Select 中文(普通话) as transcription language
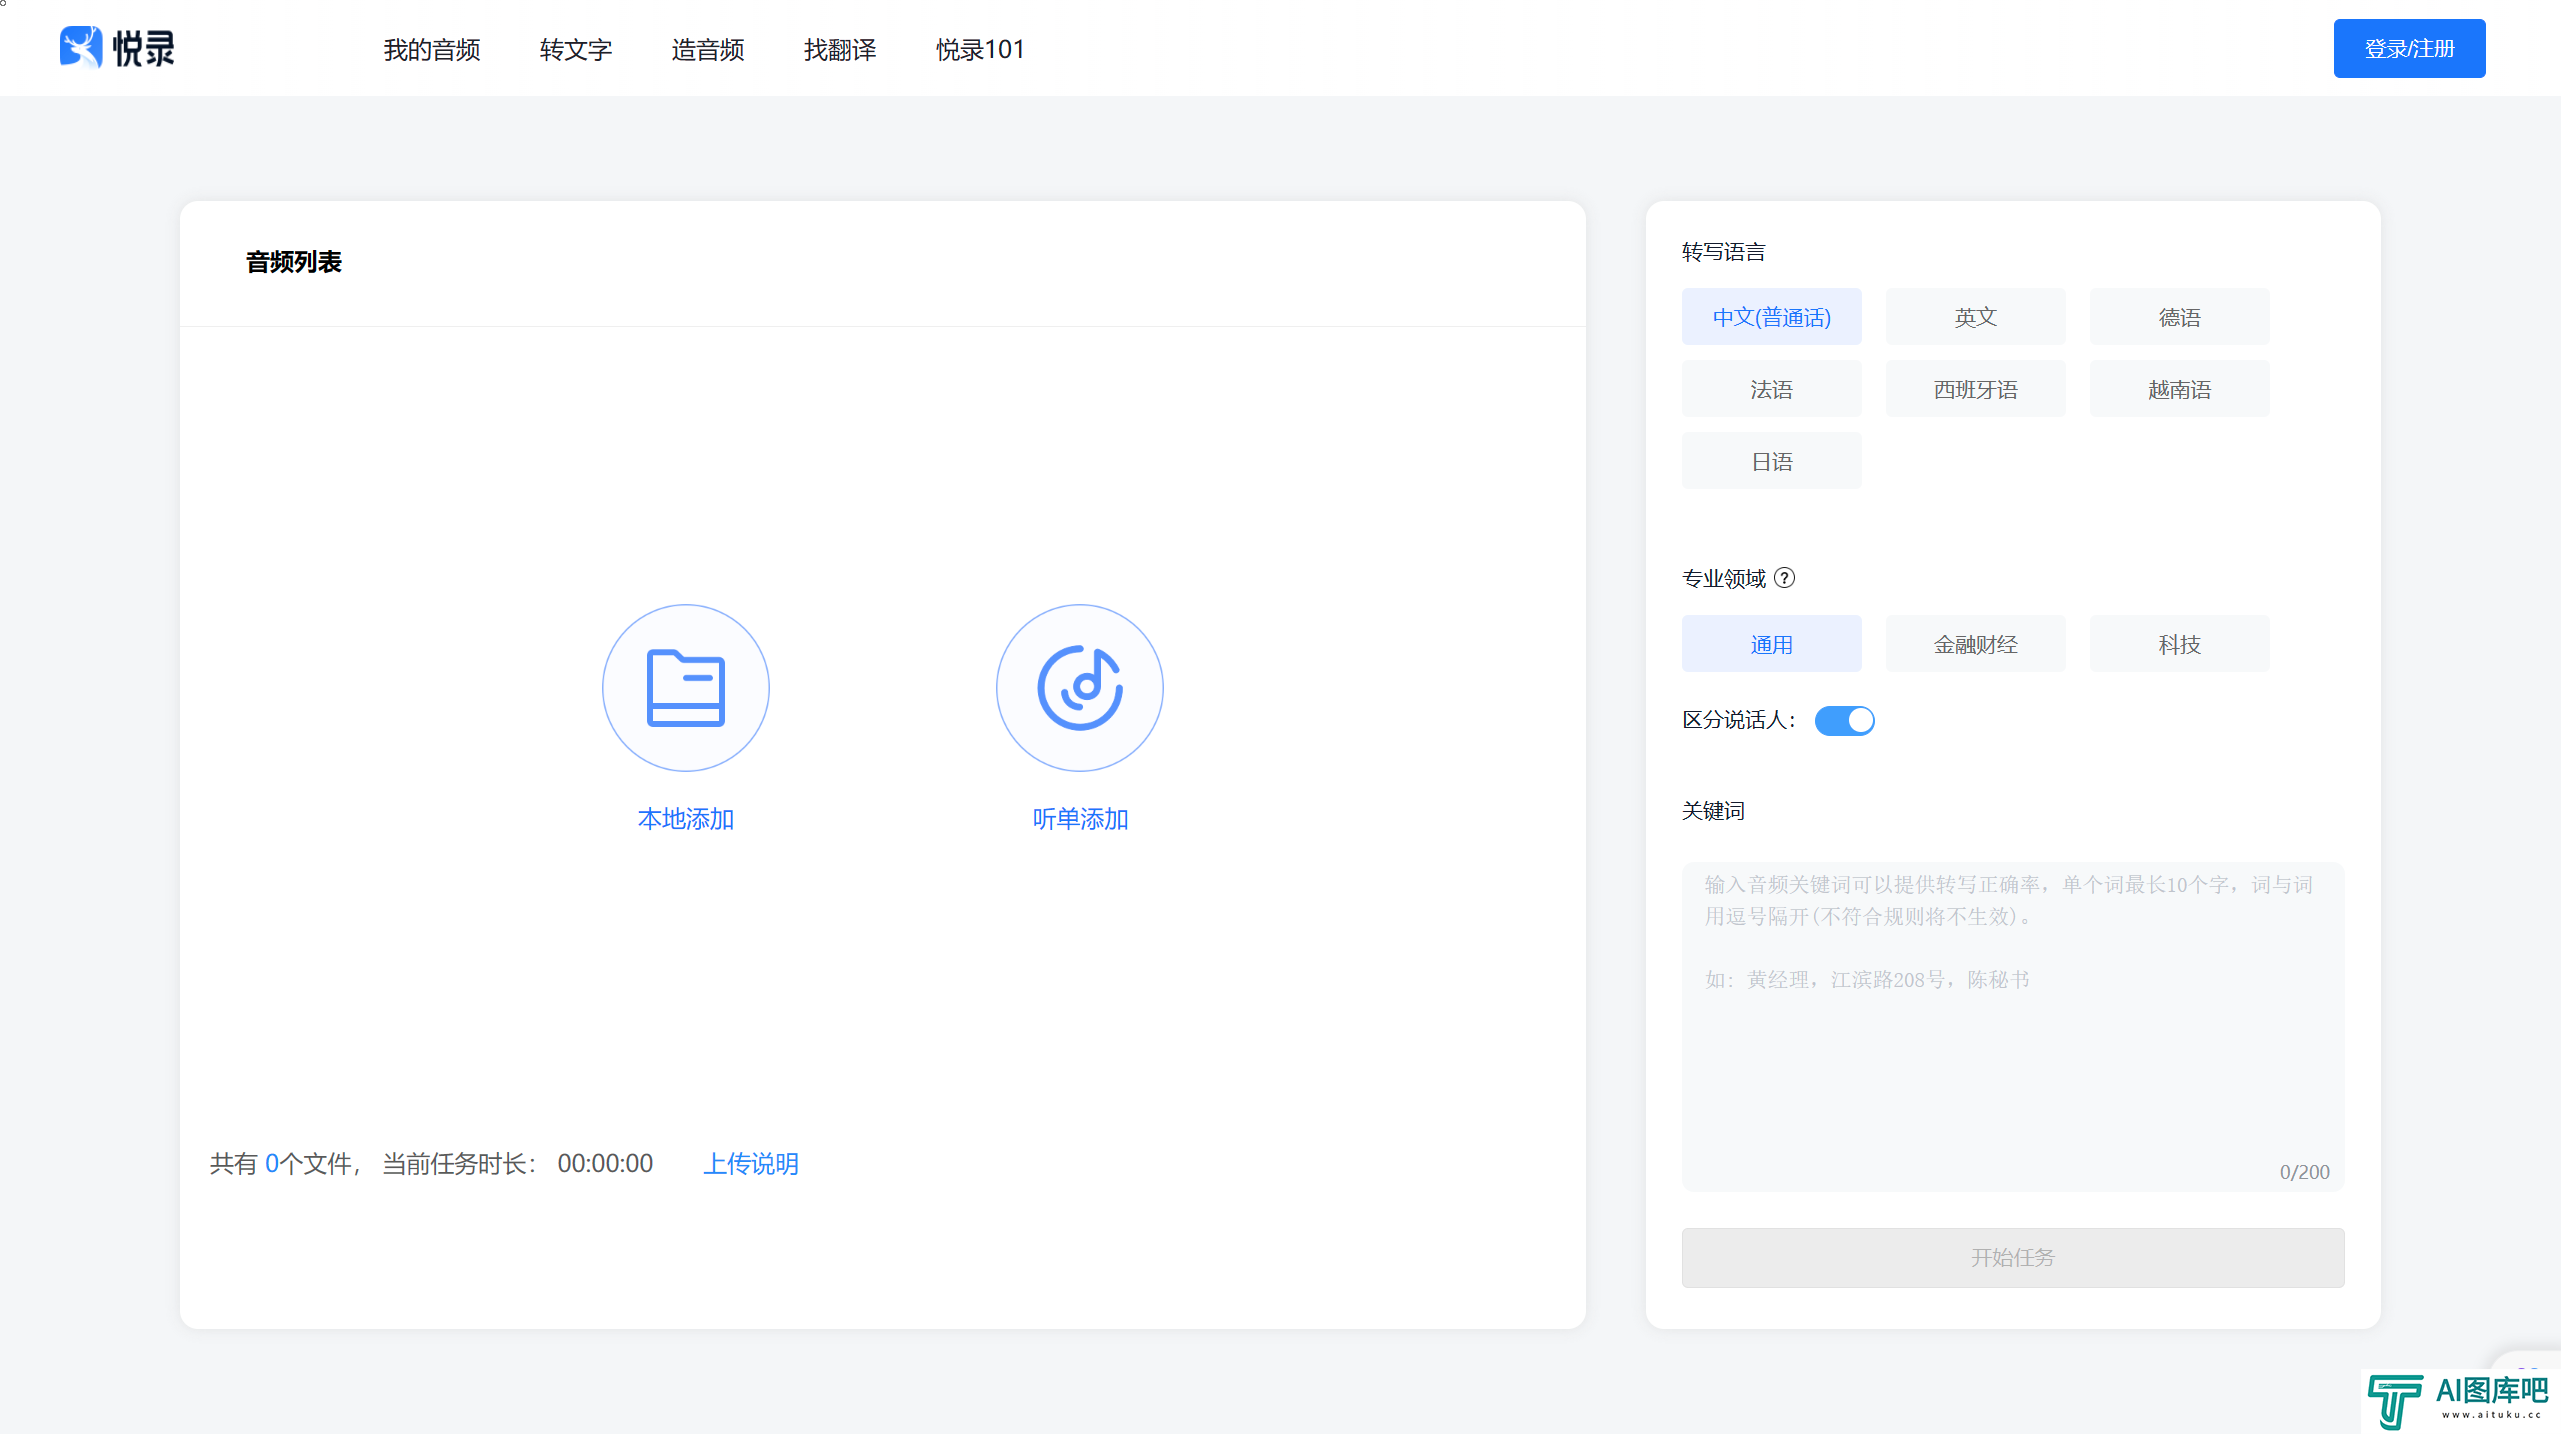 (x=1771, y=317)
